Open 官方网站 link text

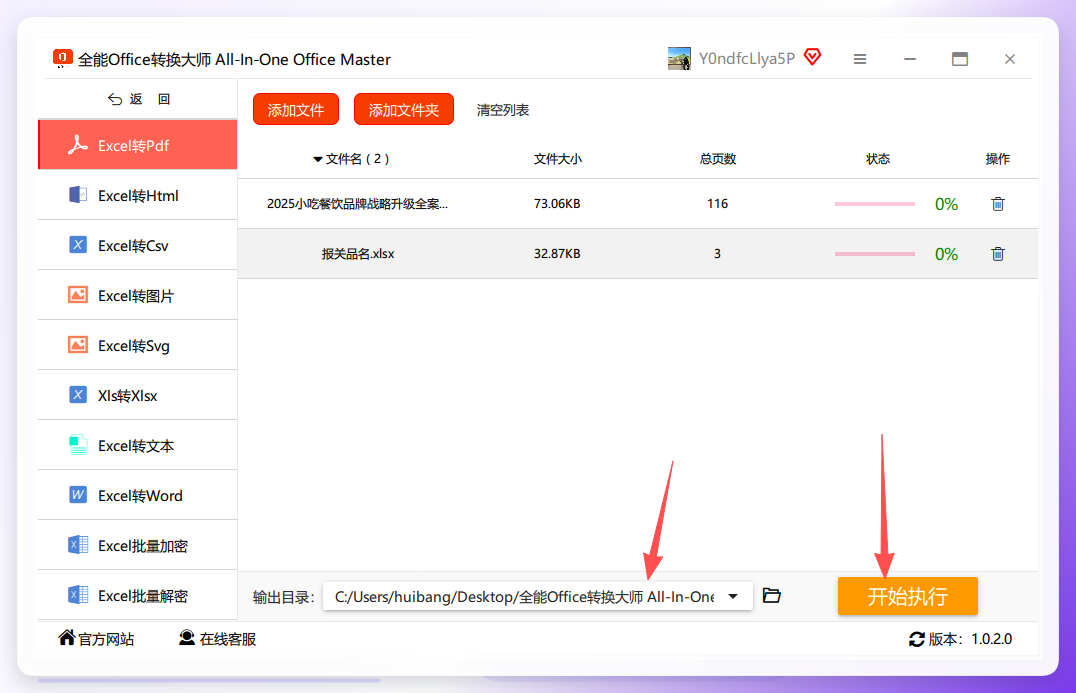click(x=106, y=639)
